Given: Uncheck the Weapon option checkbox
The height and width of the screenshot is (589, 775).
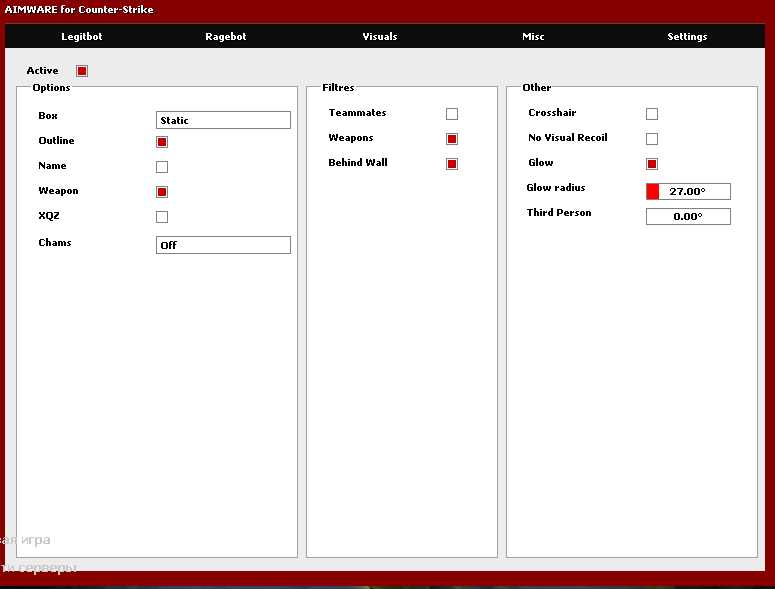Looking at the screenshot, I should click(x=162, y=192).
